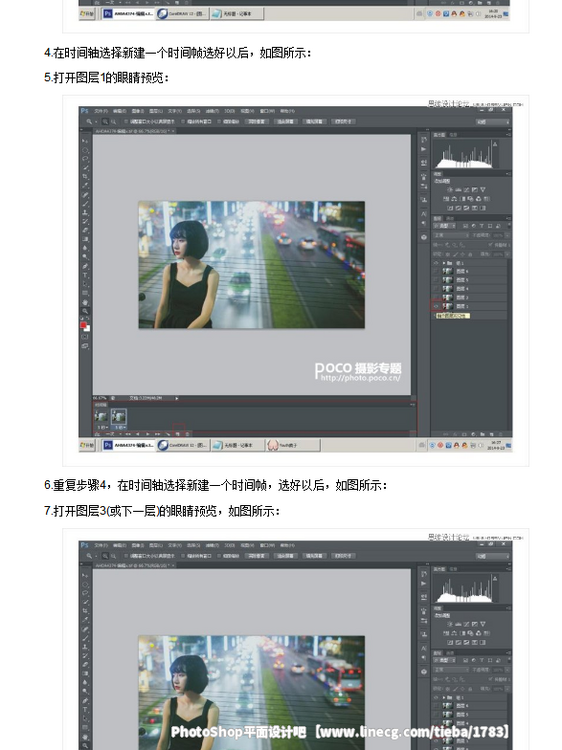Screen dimensions: 562x750
Task: Click 打印尺寸 button in step-5 options bar
Action: pos(343,122)
